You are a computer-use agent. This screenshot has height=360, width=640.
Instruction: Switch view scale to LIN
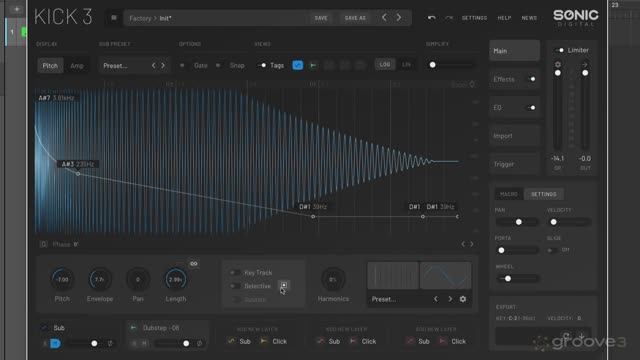406,64
